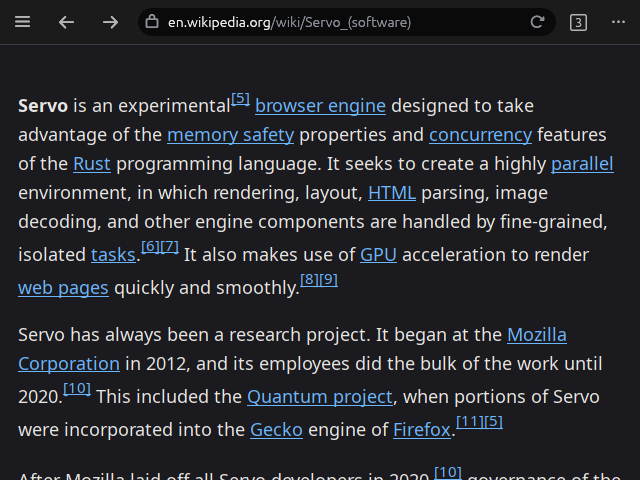Follow the Quantum project link

pos(320,397)
